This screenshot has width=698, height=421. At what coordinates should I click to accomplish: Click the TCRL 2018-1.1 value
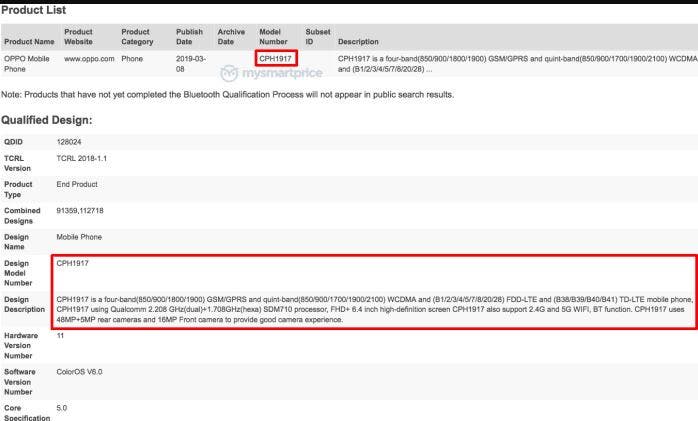coord(81,158)
